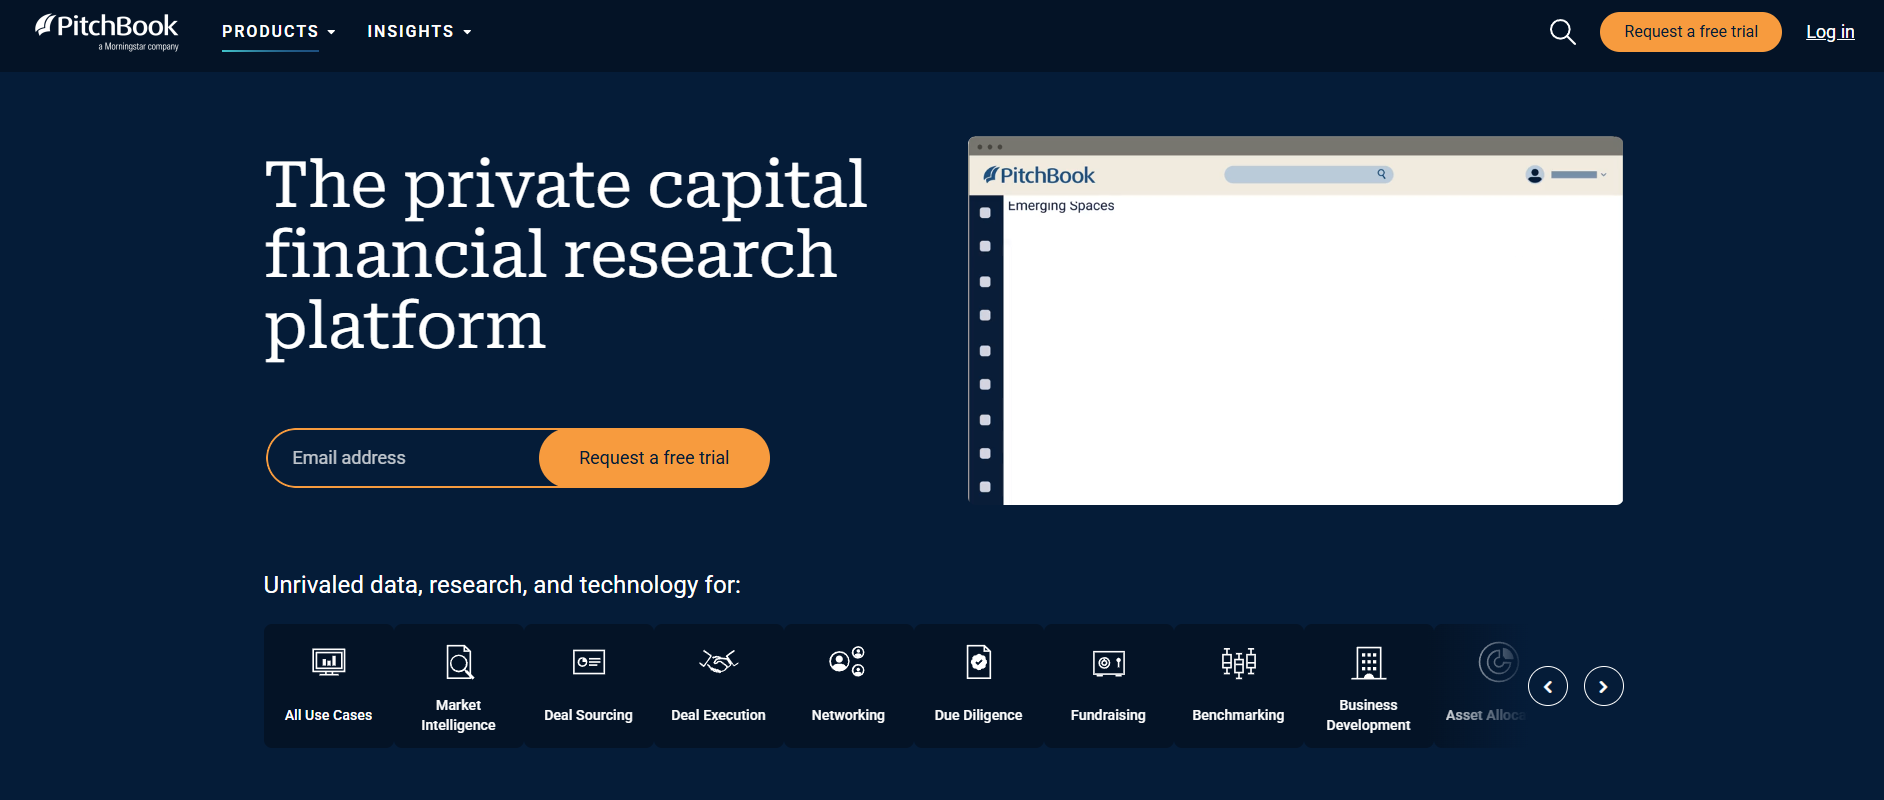Click the header Request a free trial button

tap(1690, 32)
